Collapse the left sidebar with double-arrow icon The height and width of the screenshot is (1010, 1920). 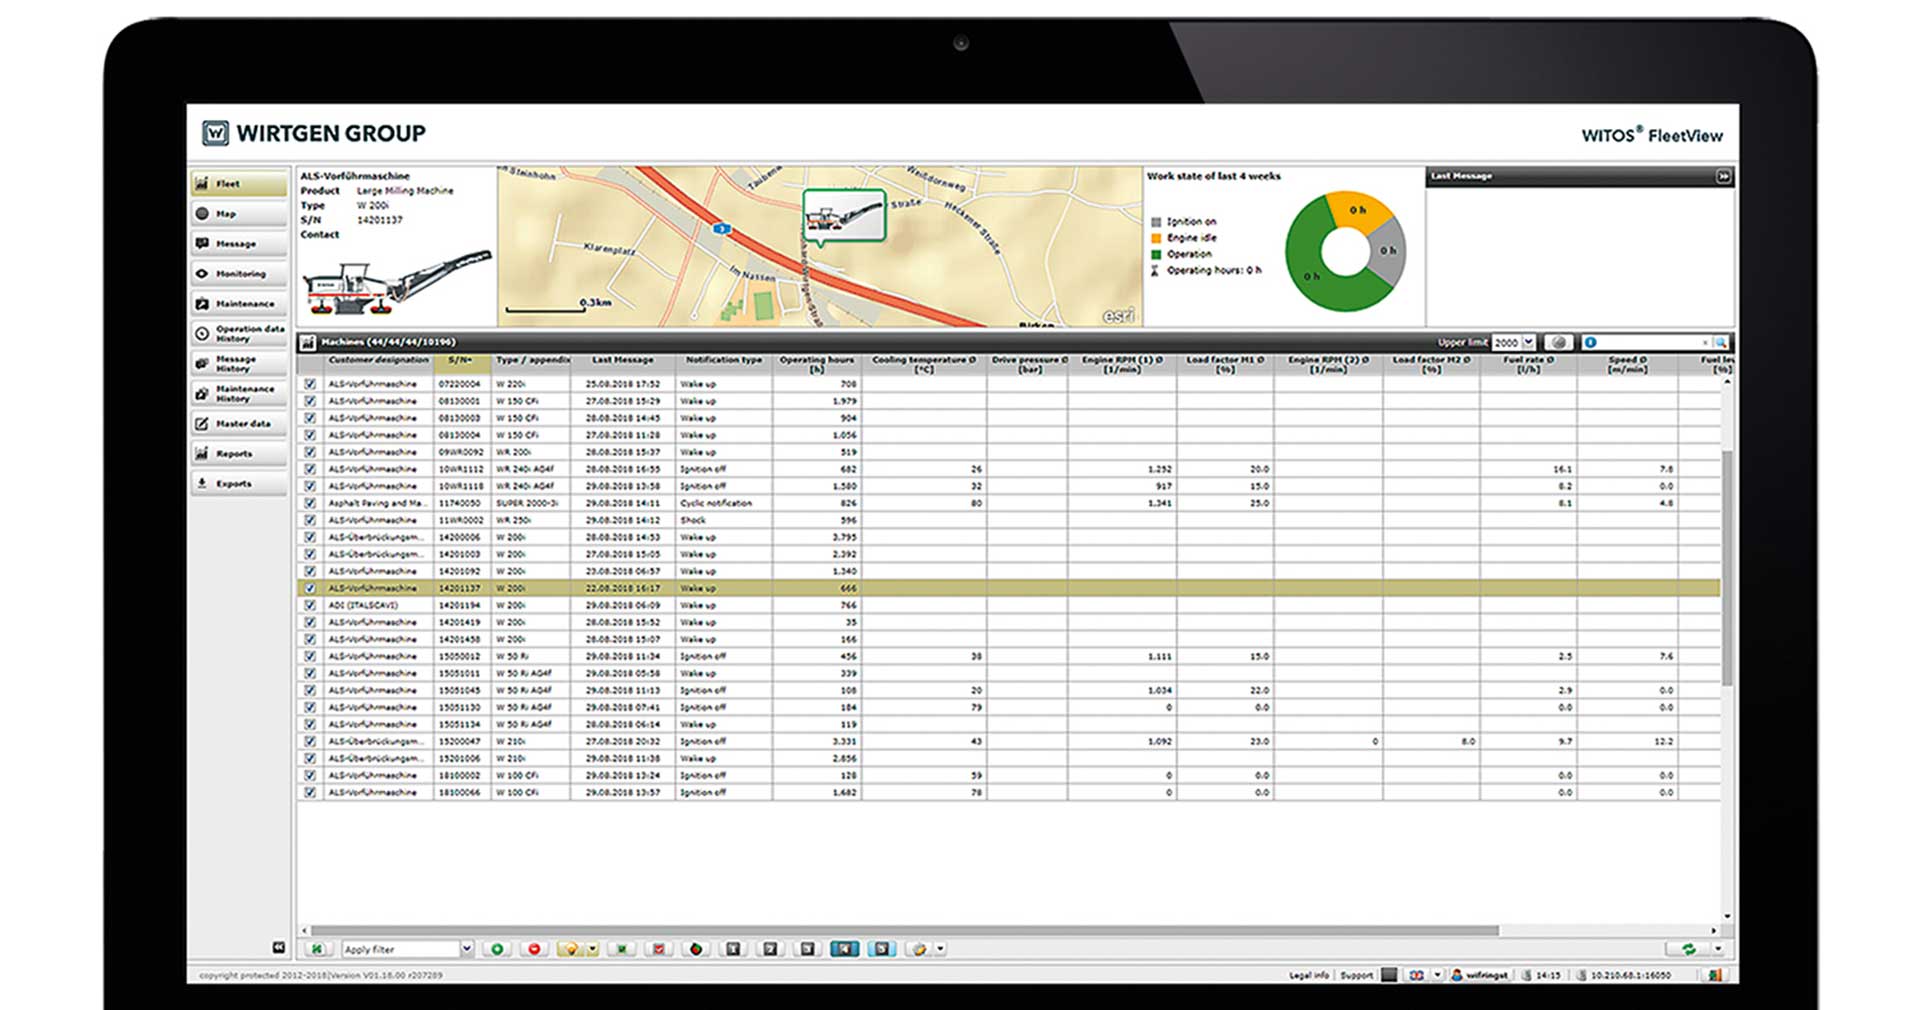click(279, 947)
